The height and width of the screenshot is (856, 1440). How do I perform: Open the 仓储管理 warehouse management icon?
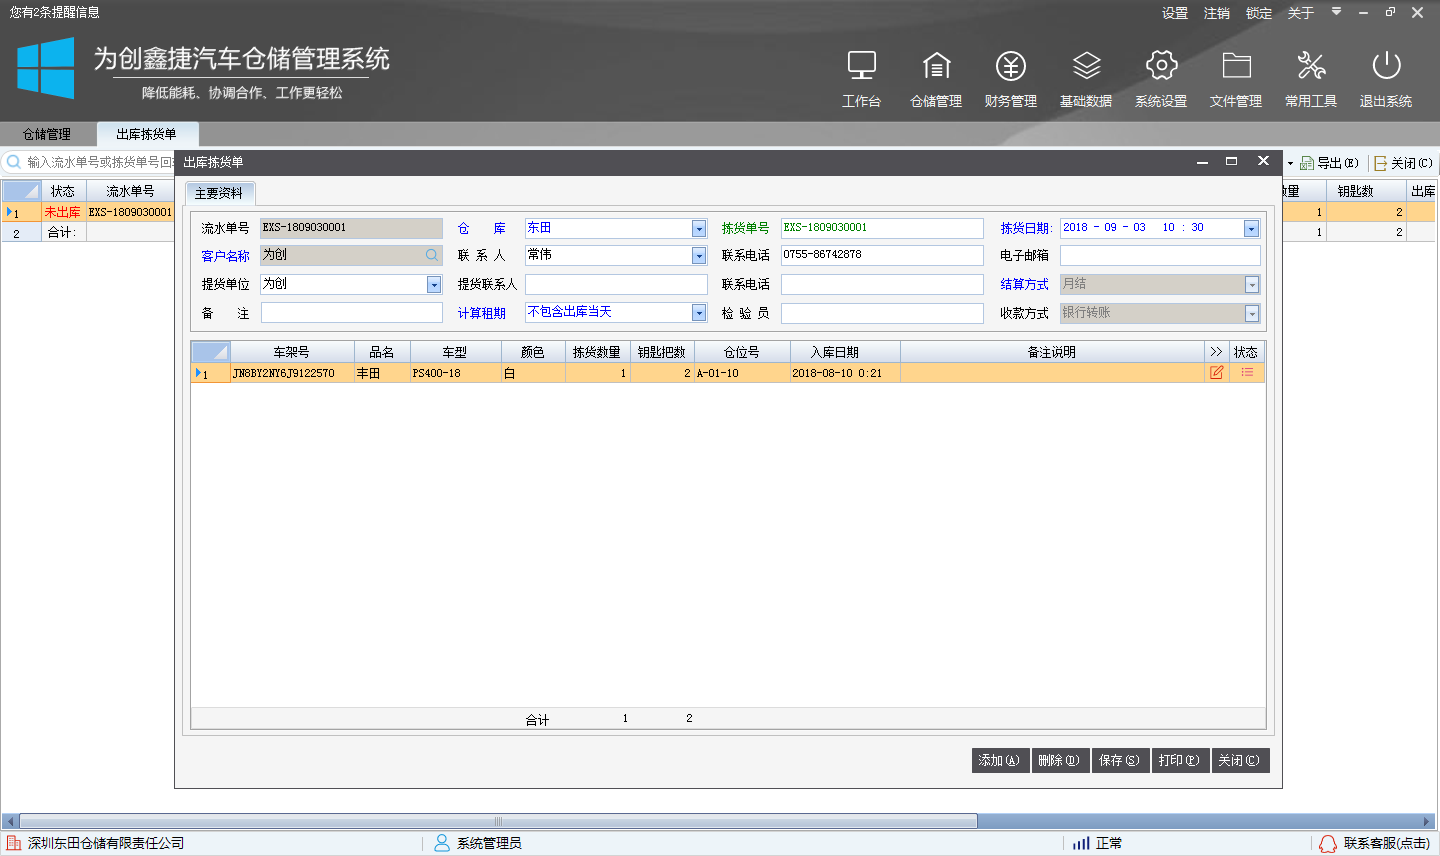tap(936, 77)
